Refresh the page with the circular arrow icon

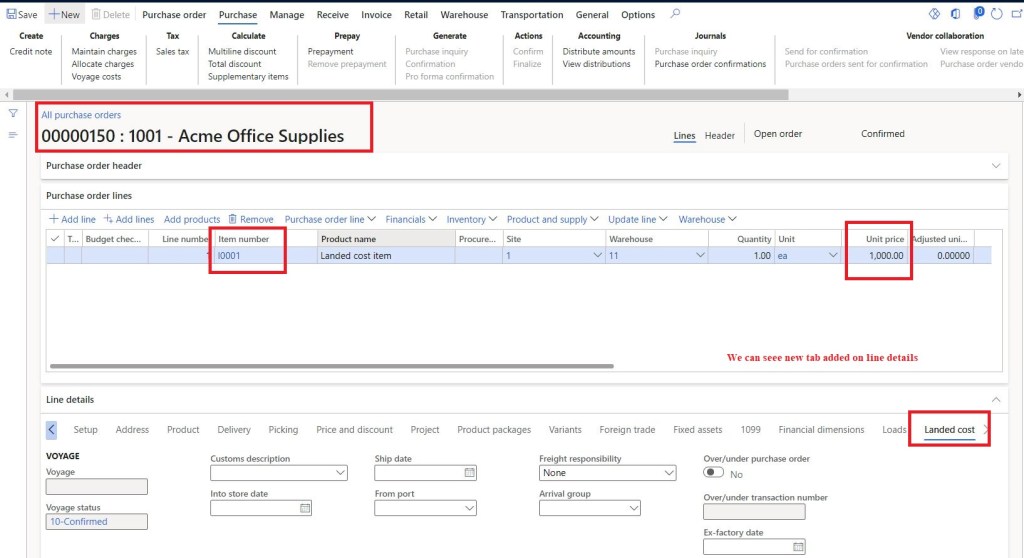coord(996,14)
